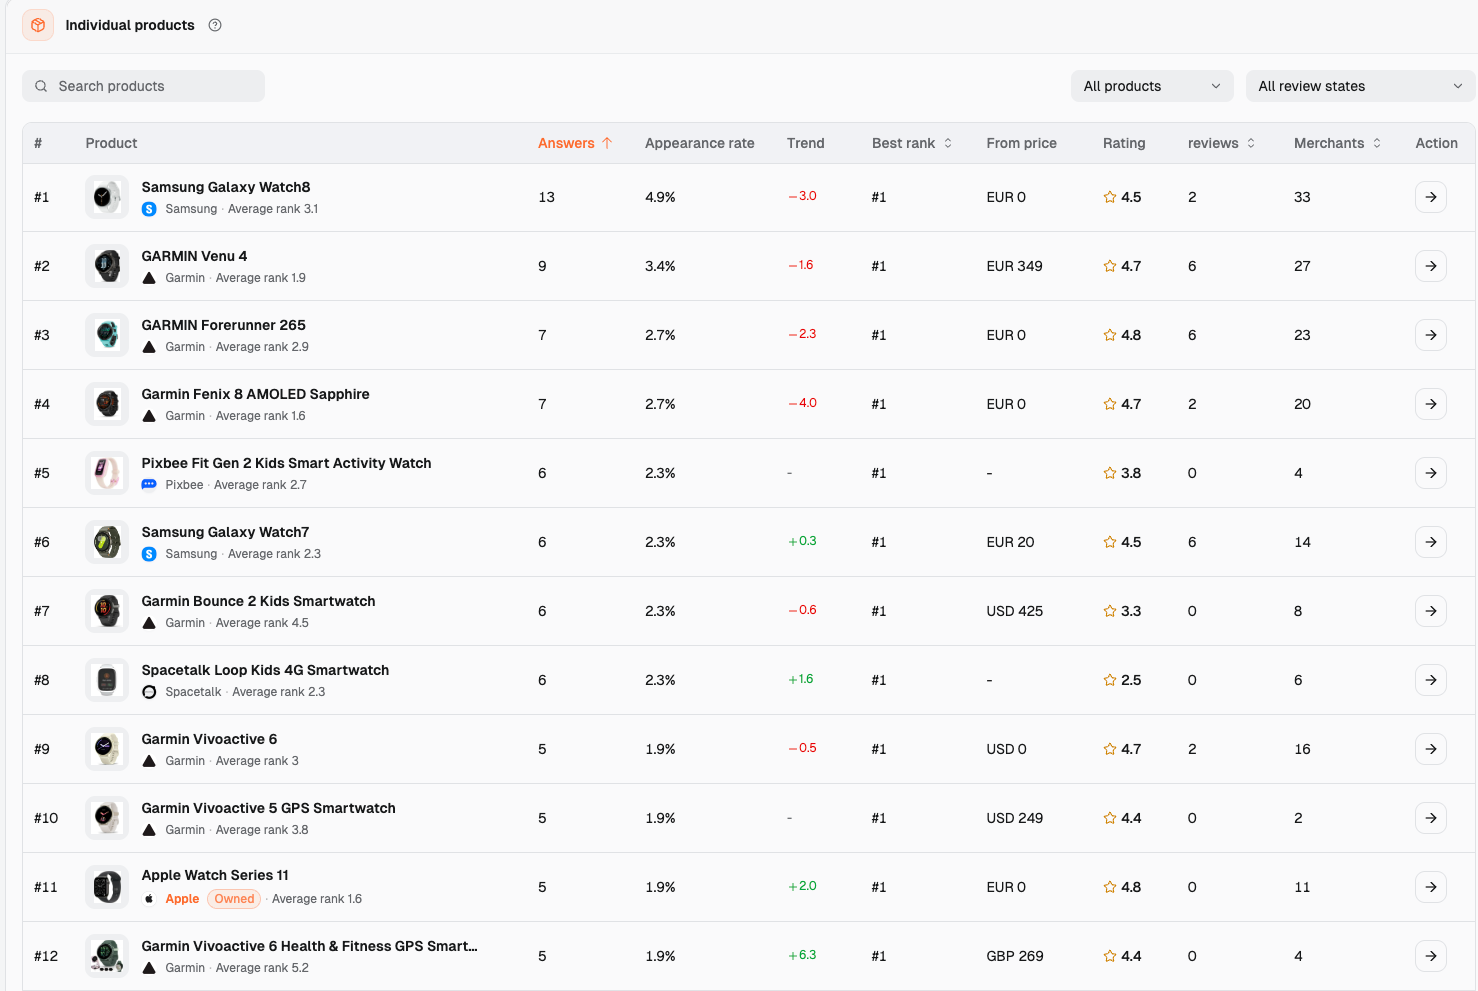The width and height of the screenshot is (1478, 991).
Task: Click the orange Apple brand link
Action: pyautogui.click(x=182, y=899)
